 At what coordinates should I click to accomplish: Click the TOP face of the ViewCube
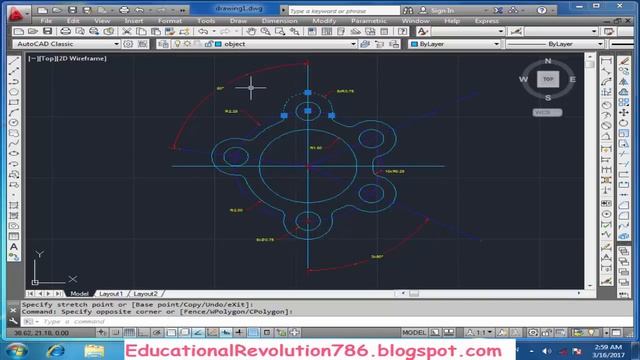click(x=548, y=79)
